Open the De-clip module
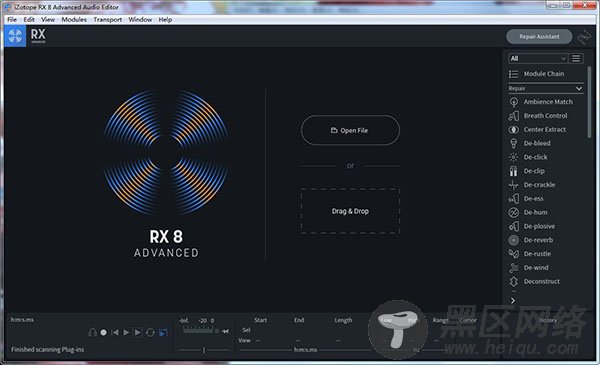Viewport: 600px width, 365px height. 527,171
